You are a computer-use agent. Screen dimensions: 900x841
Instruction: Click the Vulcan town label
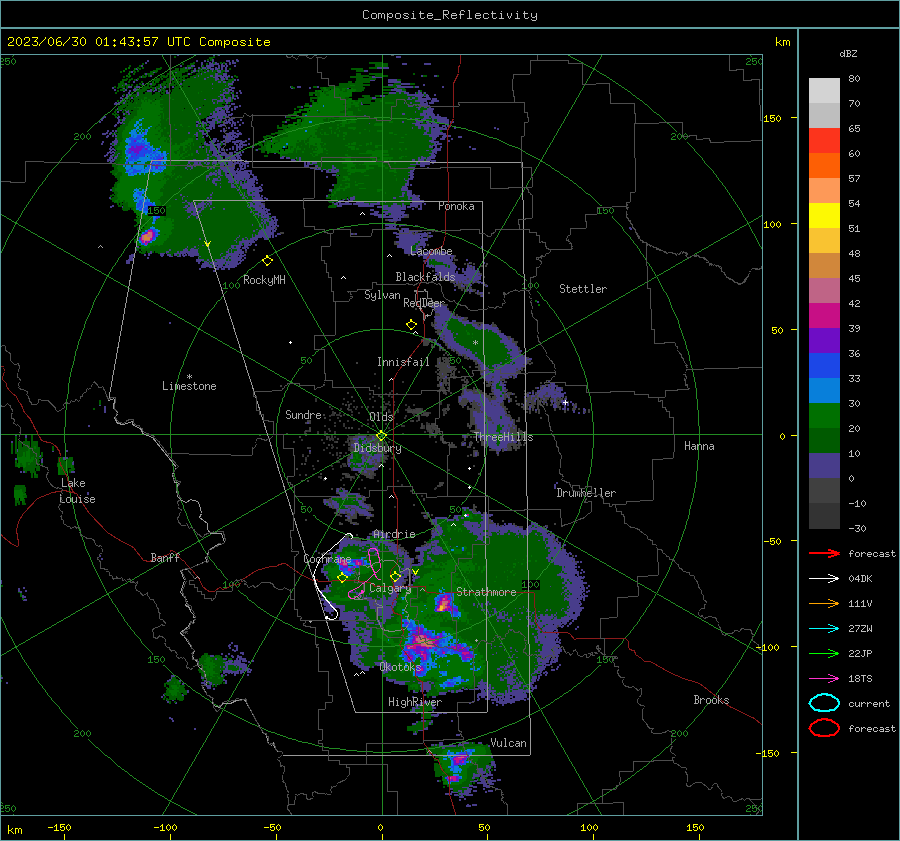point(508,743)
